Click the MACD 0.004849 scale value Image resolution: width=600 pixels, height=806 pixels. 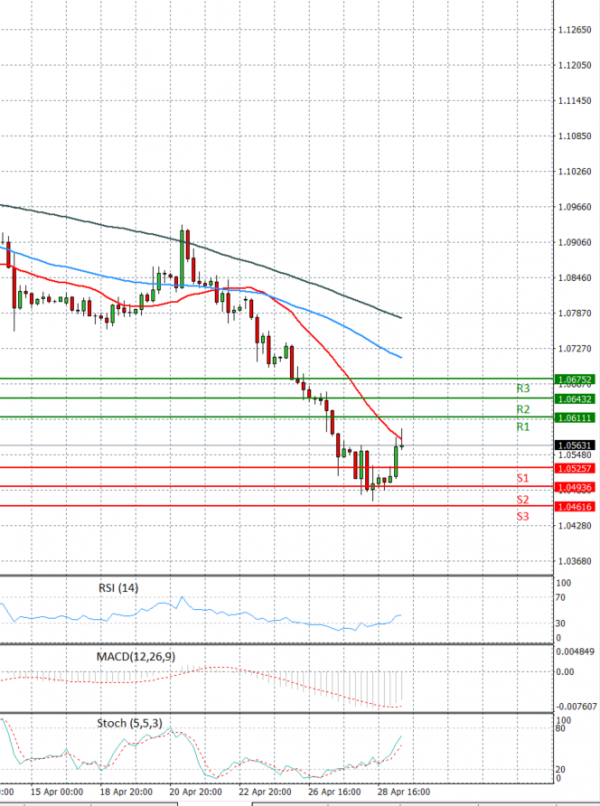click(x=577, y=652)
